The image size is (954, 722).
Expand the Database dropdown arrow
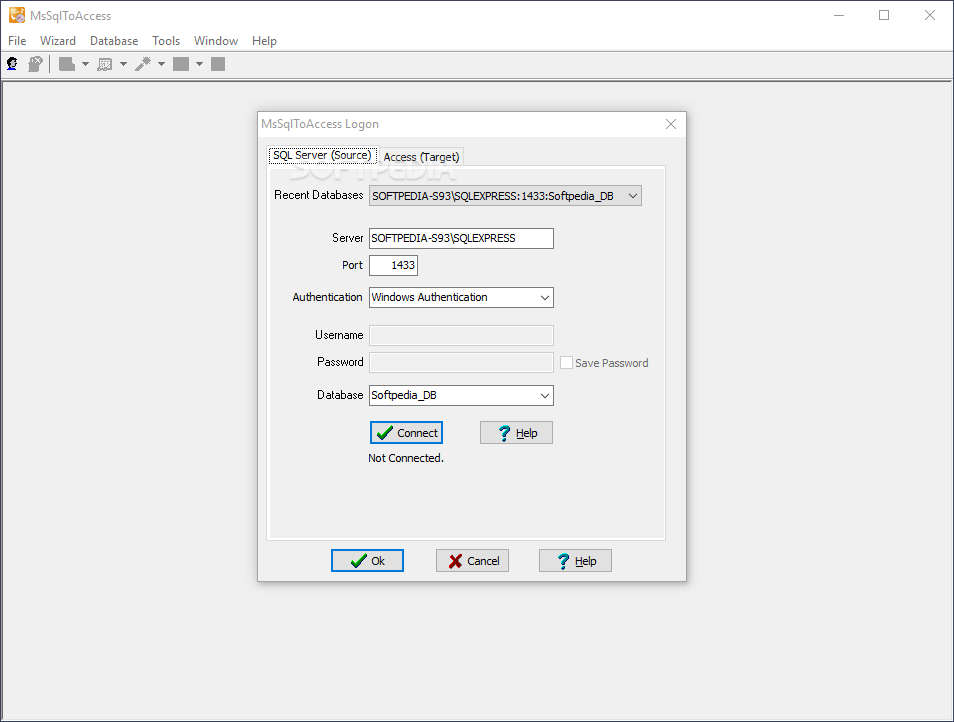tap(545, 395)
